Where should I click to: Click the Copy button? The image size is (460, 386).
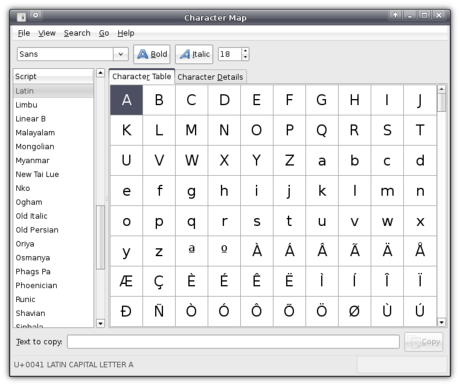point(424,342)
